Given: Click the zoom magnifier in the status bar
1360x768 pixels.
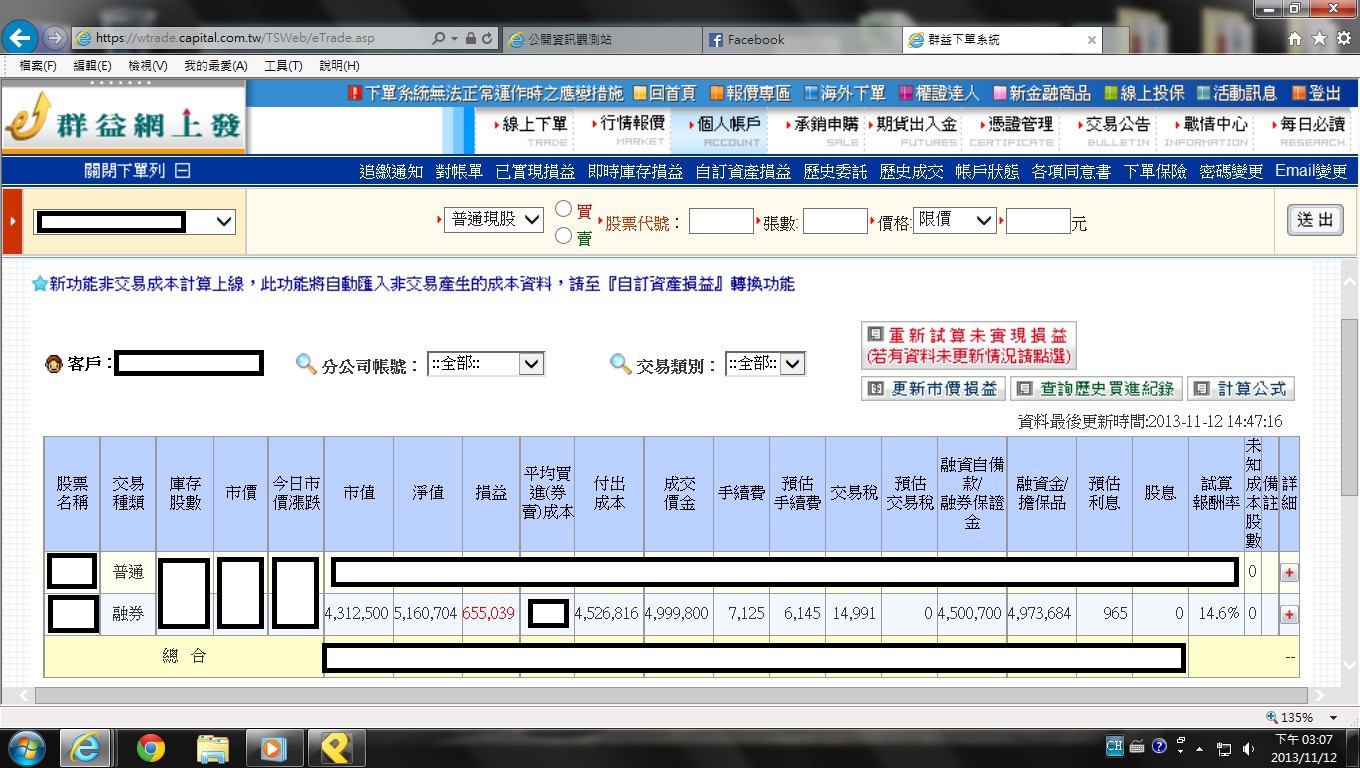Looking at the screenshot, I should (1272, 717).
